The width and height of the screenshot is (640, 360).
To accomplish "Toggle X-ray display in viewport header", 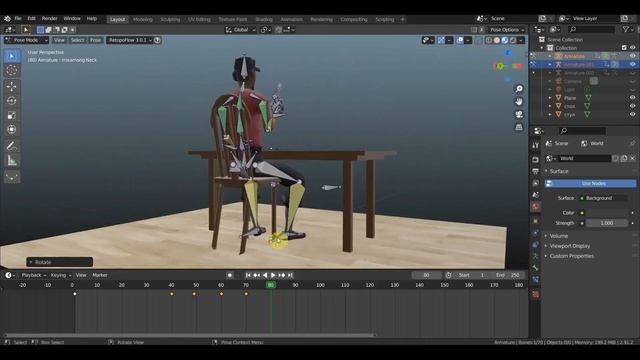I will (x=478, y=40).
